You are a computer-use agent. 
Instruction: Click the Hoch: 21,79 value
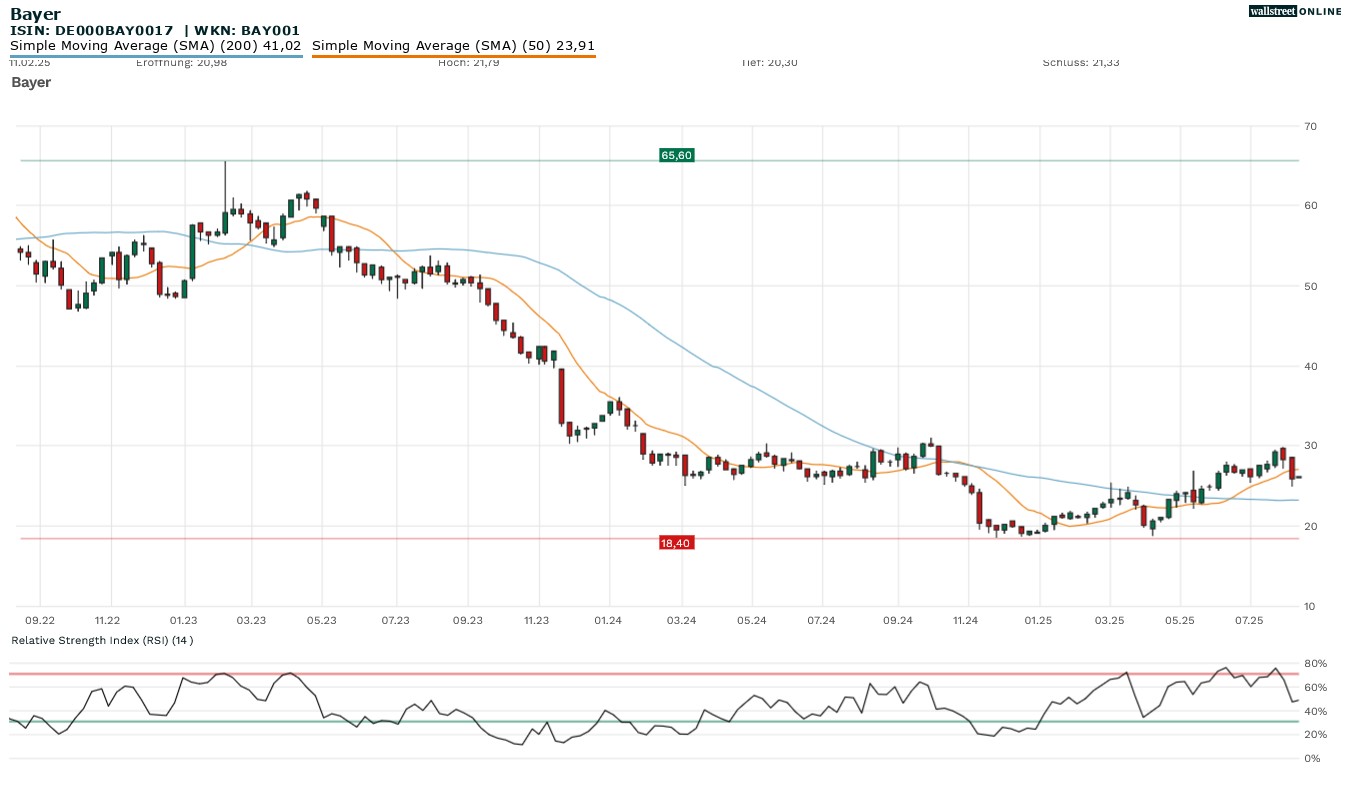[x=469, y=62]
